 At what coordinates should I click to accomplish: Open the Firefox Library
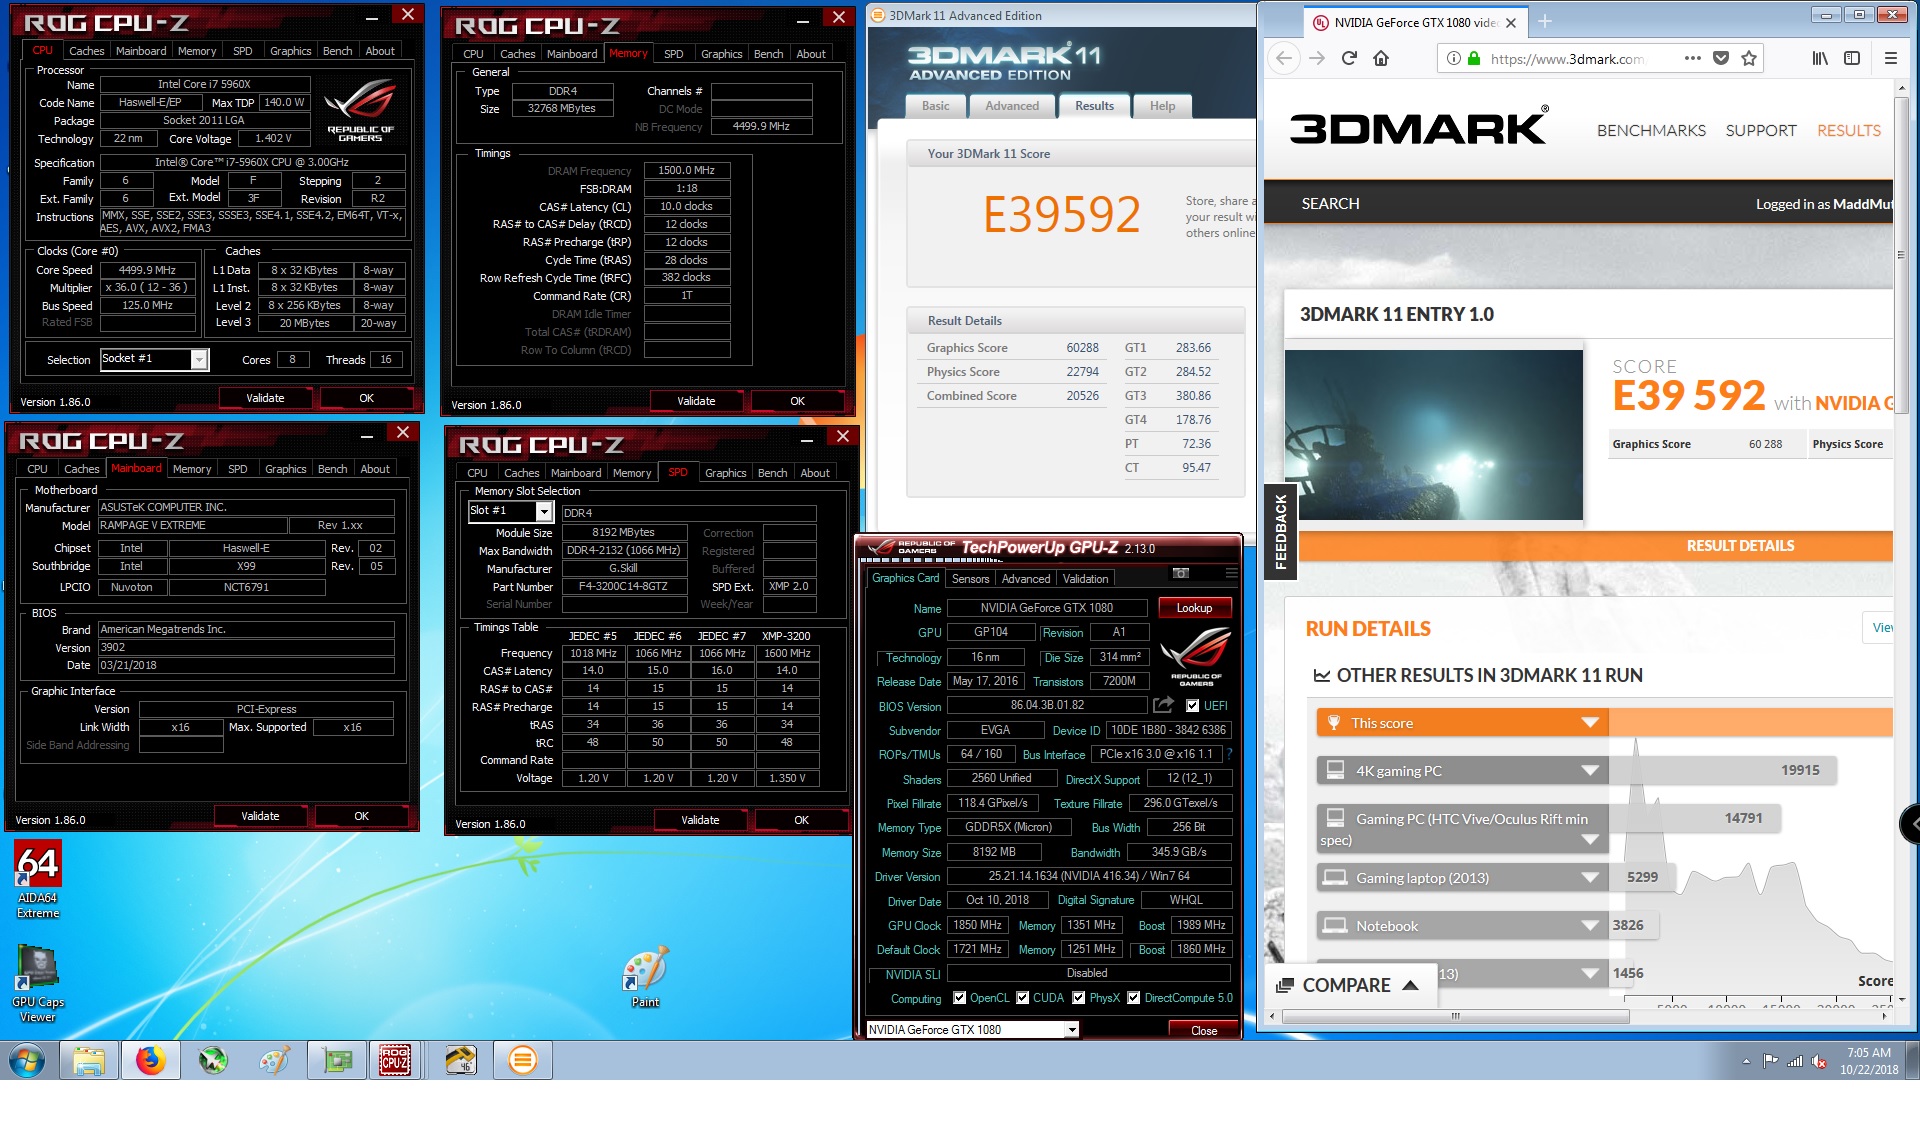tap(1820, 58)
